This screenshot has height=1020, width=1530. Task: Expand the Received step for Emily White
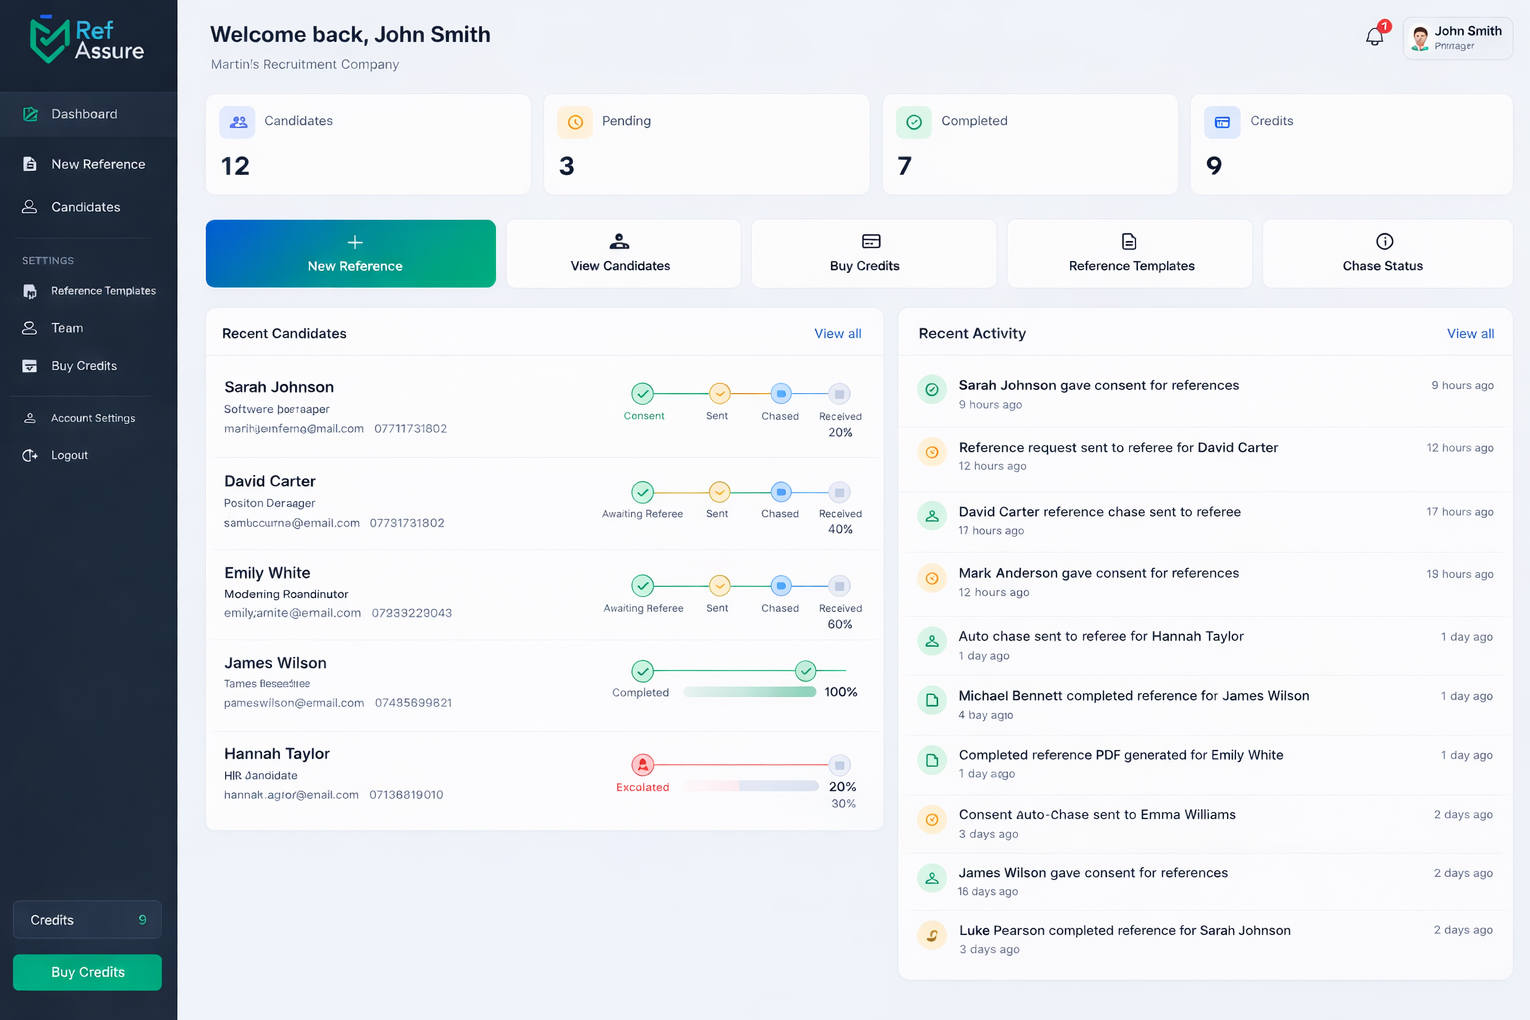pyautogui.click(x=839, y=587)
